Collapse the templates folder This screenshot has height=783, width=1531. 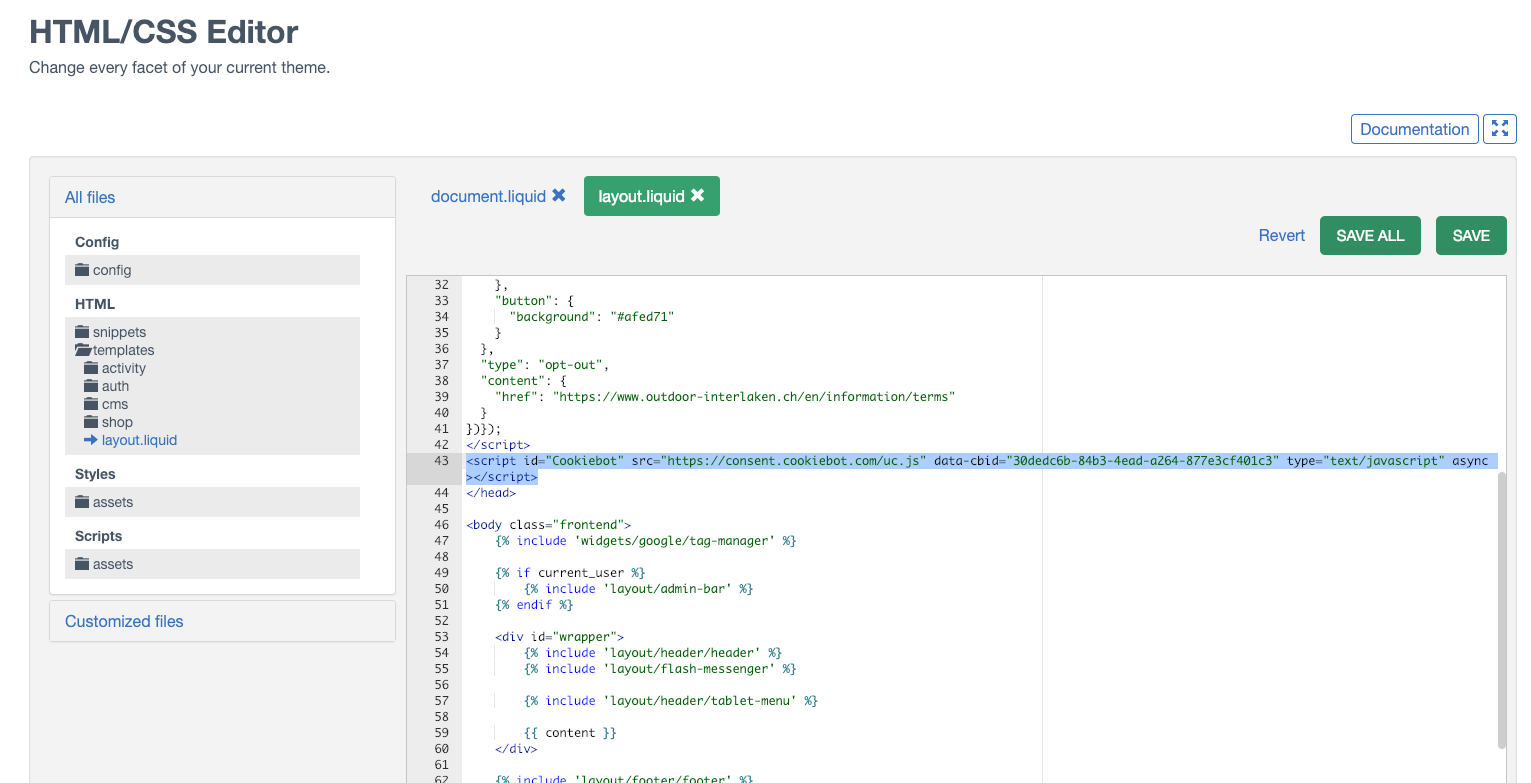coord(124,350)
